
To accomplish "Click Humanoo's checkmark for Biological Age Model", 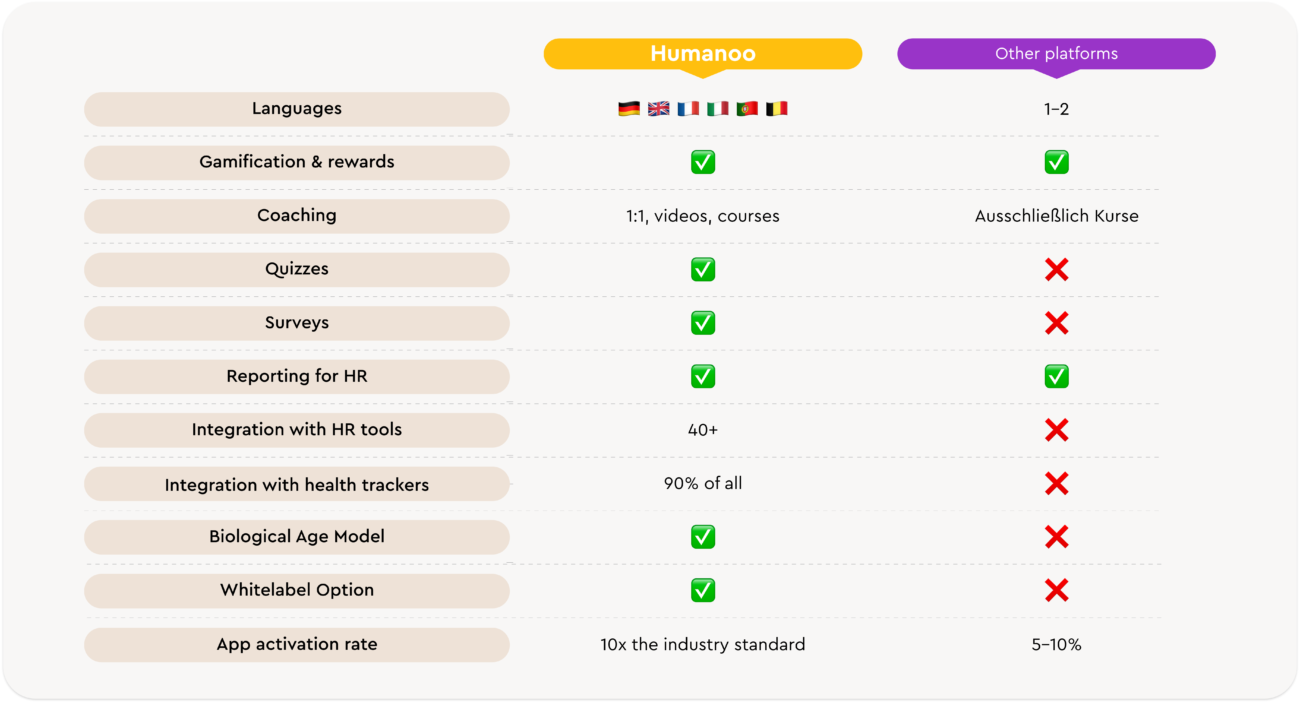I will click(x=703, y=537).
